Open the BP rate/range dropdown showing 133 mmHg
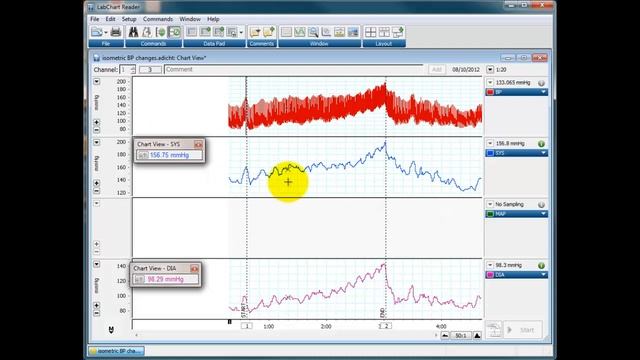 click(x=490, y=82)
